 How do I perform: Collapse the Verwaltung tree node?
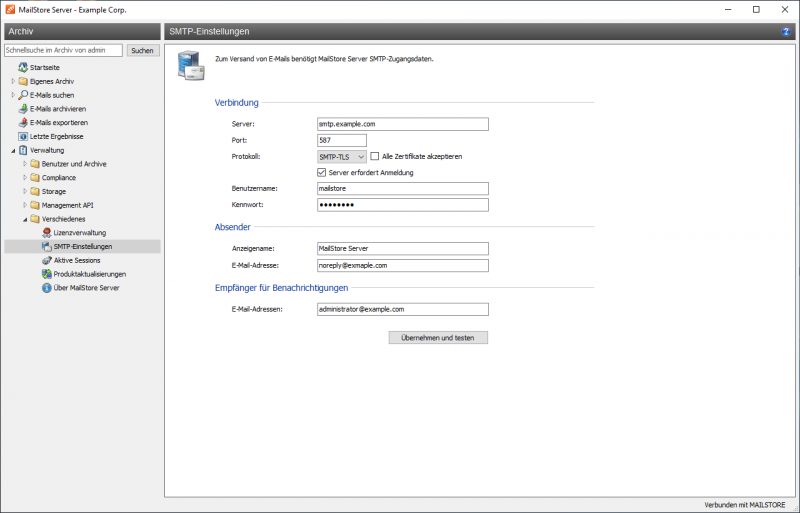(x=13, y=150)
